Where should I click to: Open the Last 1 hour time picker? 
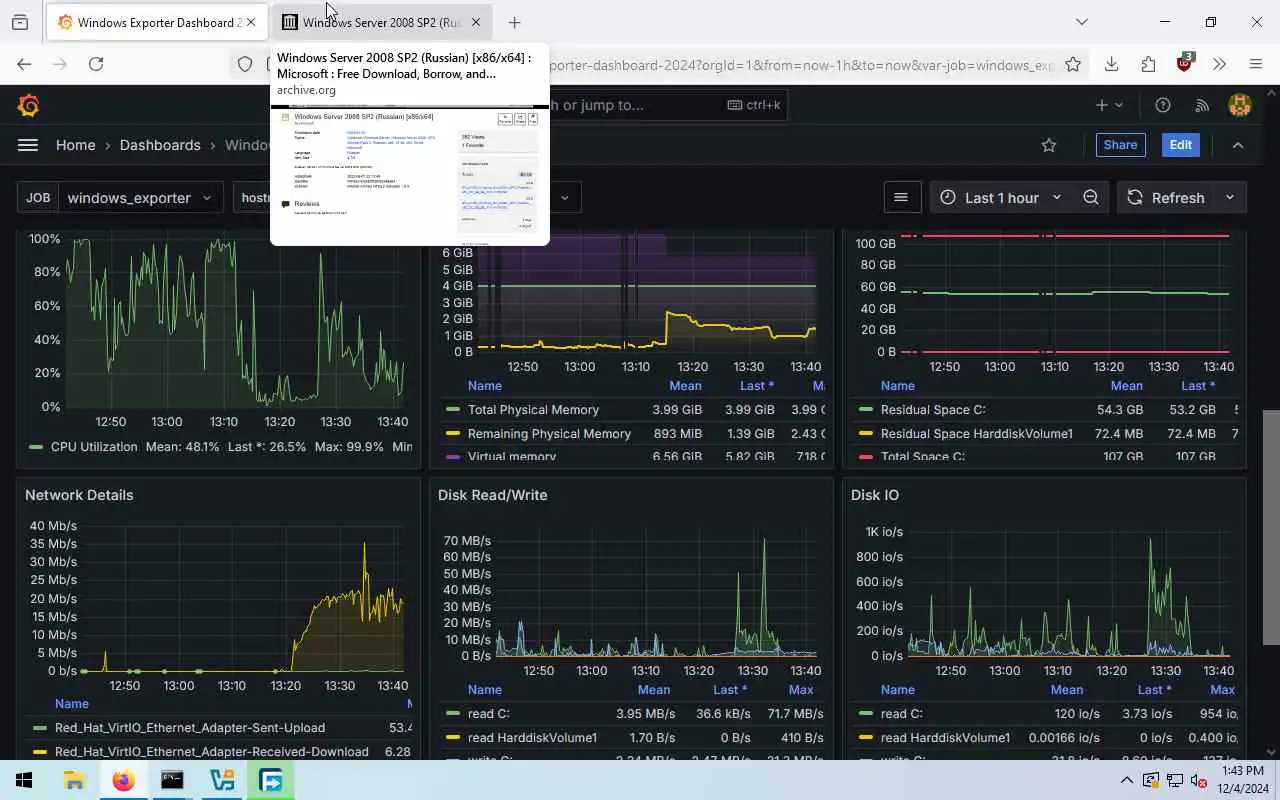coord(1000,198)
